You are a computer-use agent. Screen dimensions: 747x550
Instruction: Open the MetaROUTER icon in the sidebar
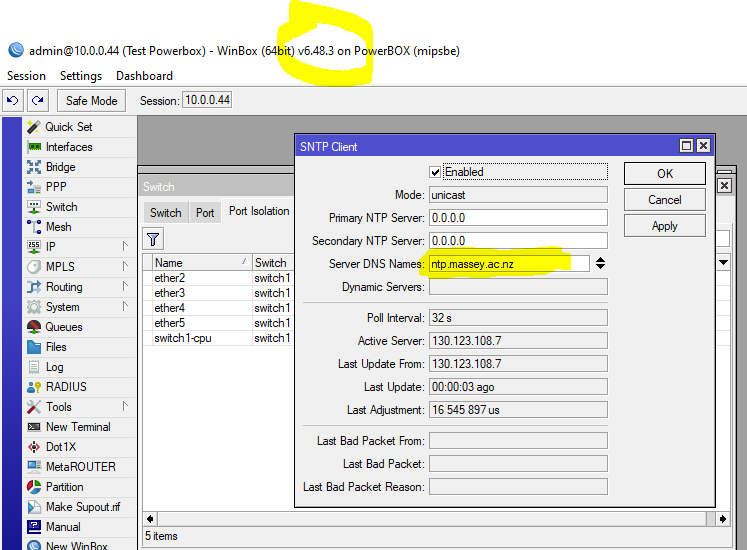click(x=34, y=467)
